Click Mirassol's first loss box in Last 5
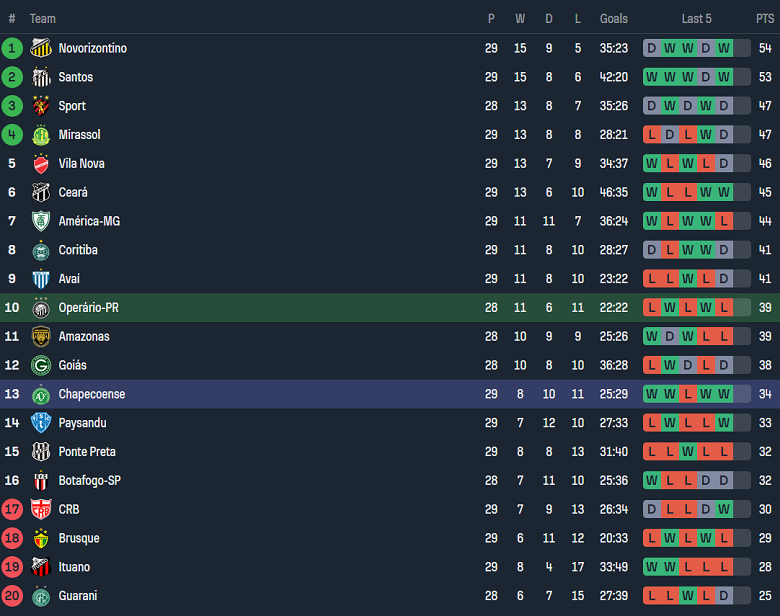The image size is (780, 616). (x=652, y=135)
